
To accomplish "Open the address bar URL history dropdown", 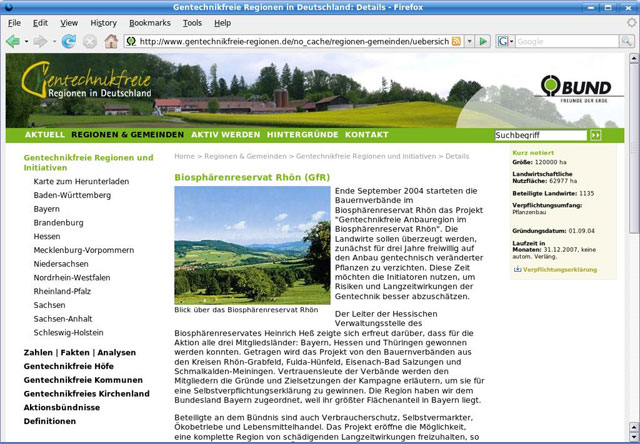I will click(x=469, y=41).
